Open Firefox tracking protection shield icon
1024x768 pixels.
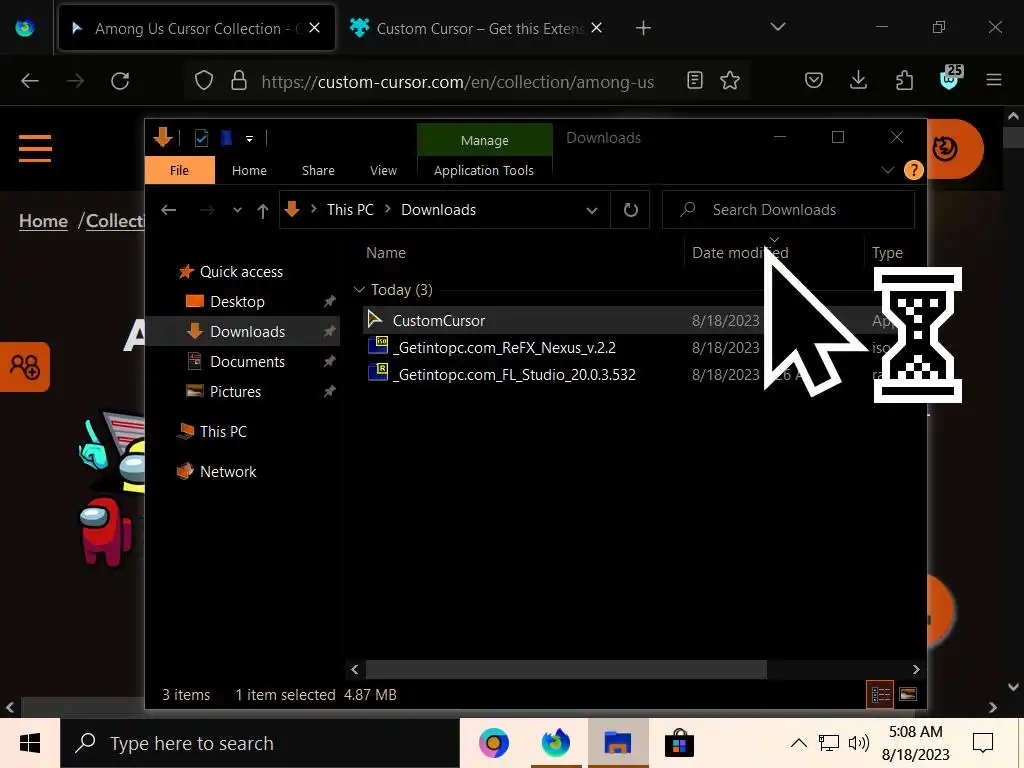pos(204,80)
